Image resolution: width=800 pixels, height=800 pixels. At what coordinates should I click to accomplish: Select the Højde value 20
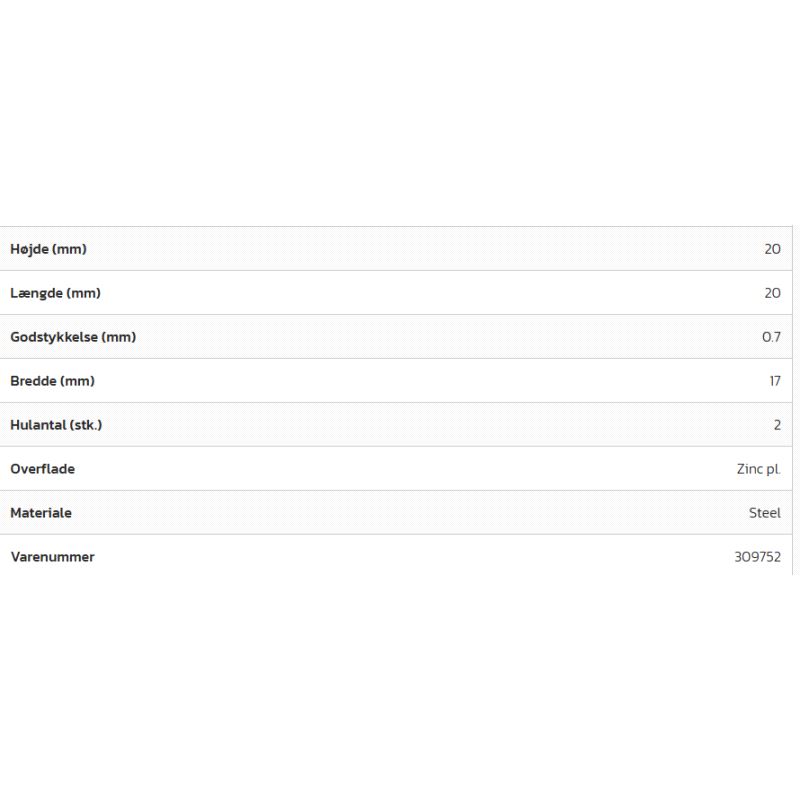coord(772,249)
